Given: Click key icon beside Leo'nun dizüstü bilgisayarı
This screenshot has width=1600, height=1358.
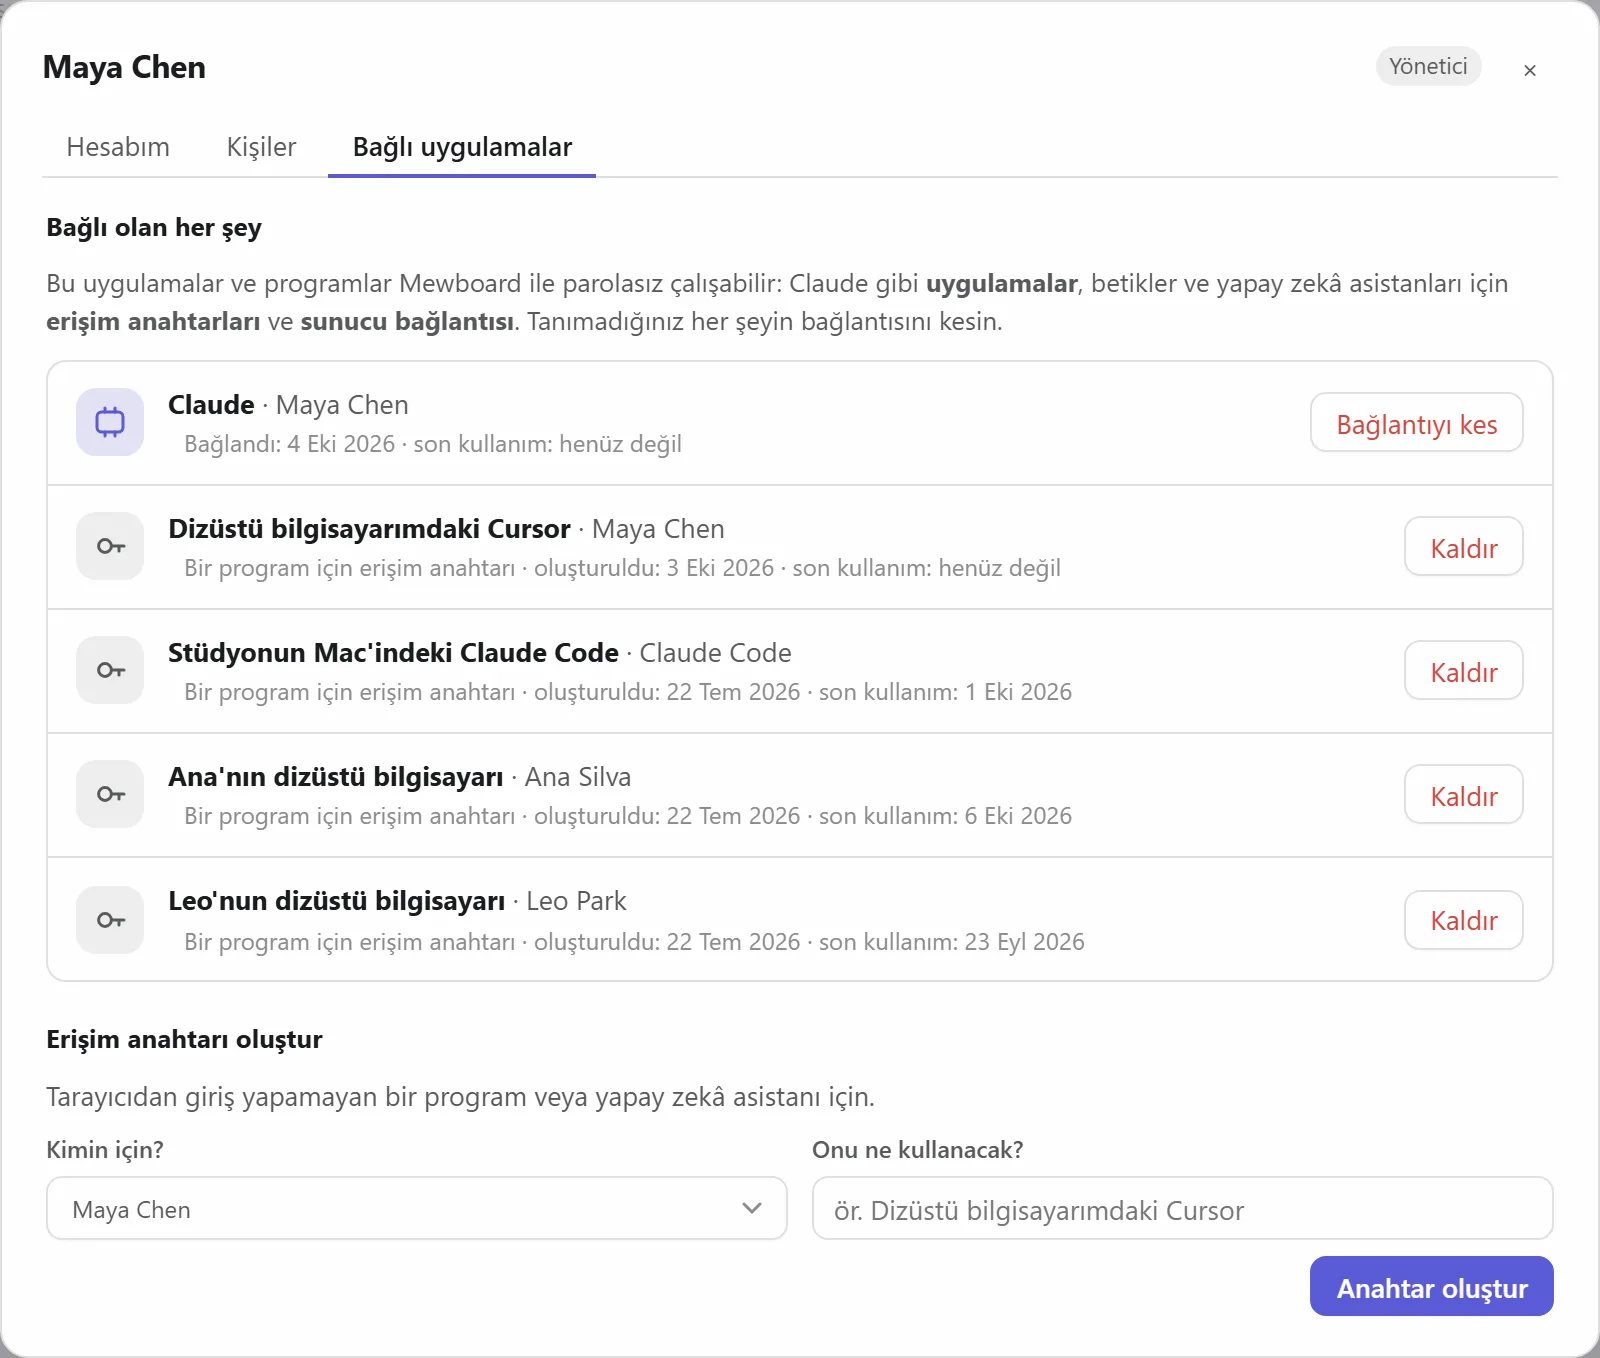Looking at the screenshot, I should pos(110,920).
